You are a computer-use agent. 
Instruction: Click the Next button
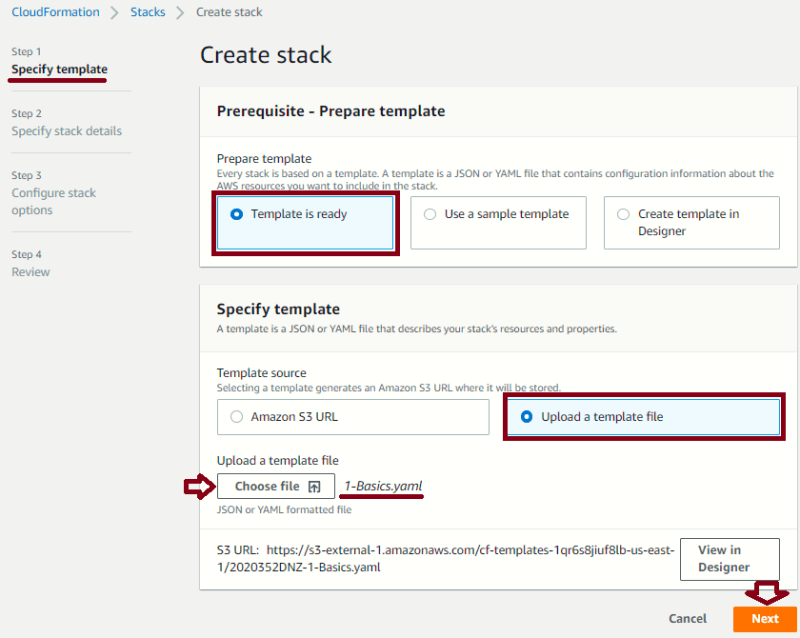(764, 619)
